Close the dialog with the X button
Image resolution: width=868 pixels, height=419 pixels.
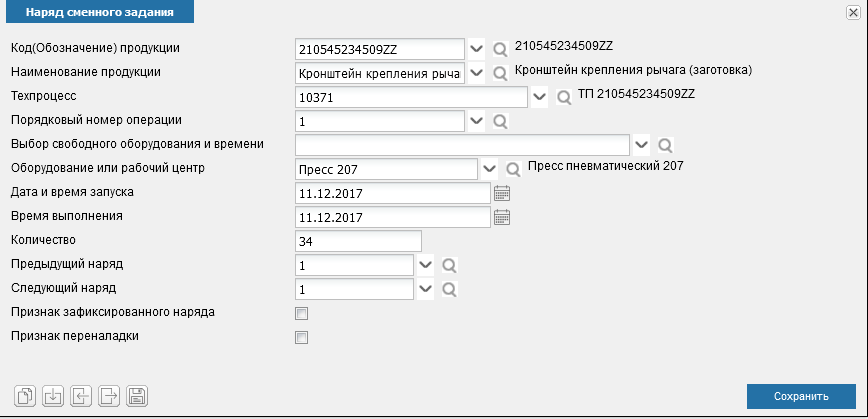853,13
